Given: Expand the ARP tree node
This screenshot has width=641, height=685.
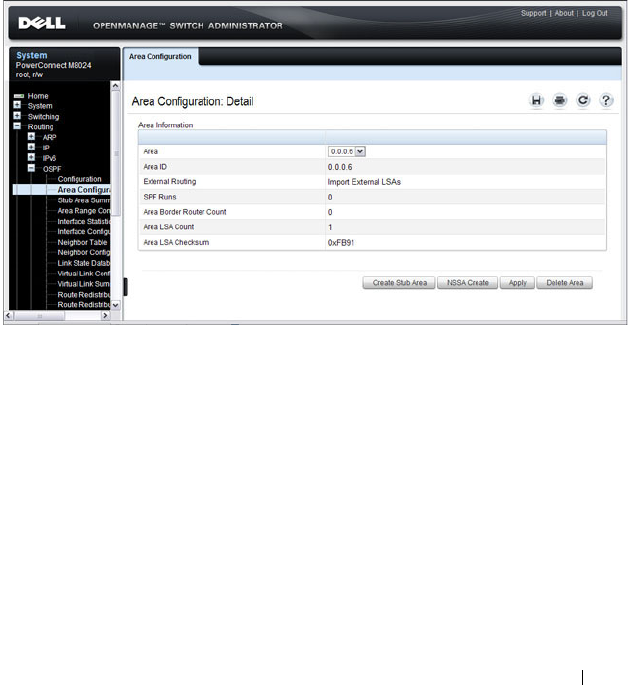Looking at the screenshot, I should pyautogui.click(x=31, y=136).
